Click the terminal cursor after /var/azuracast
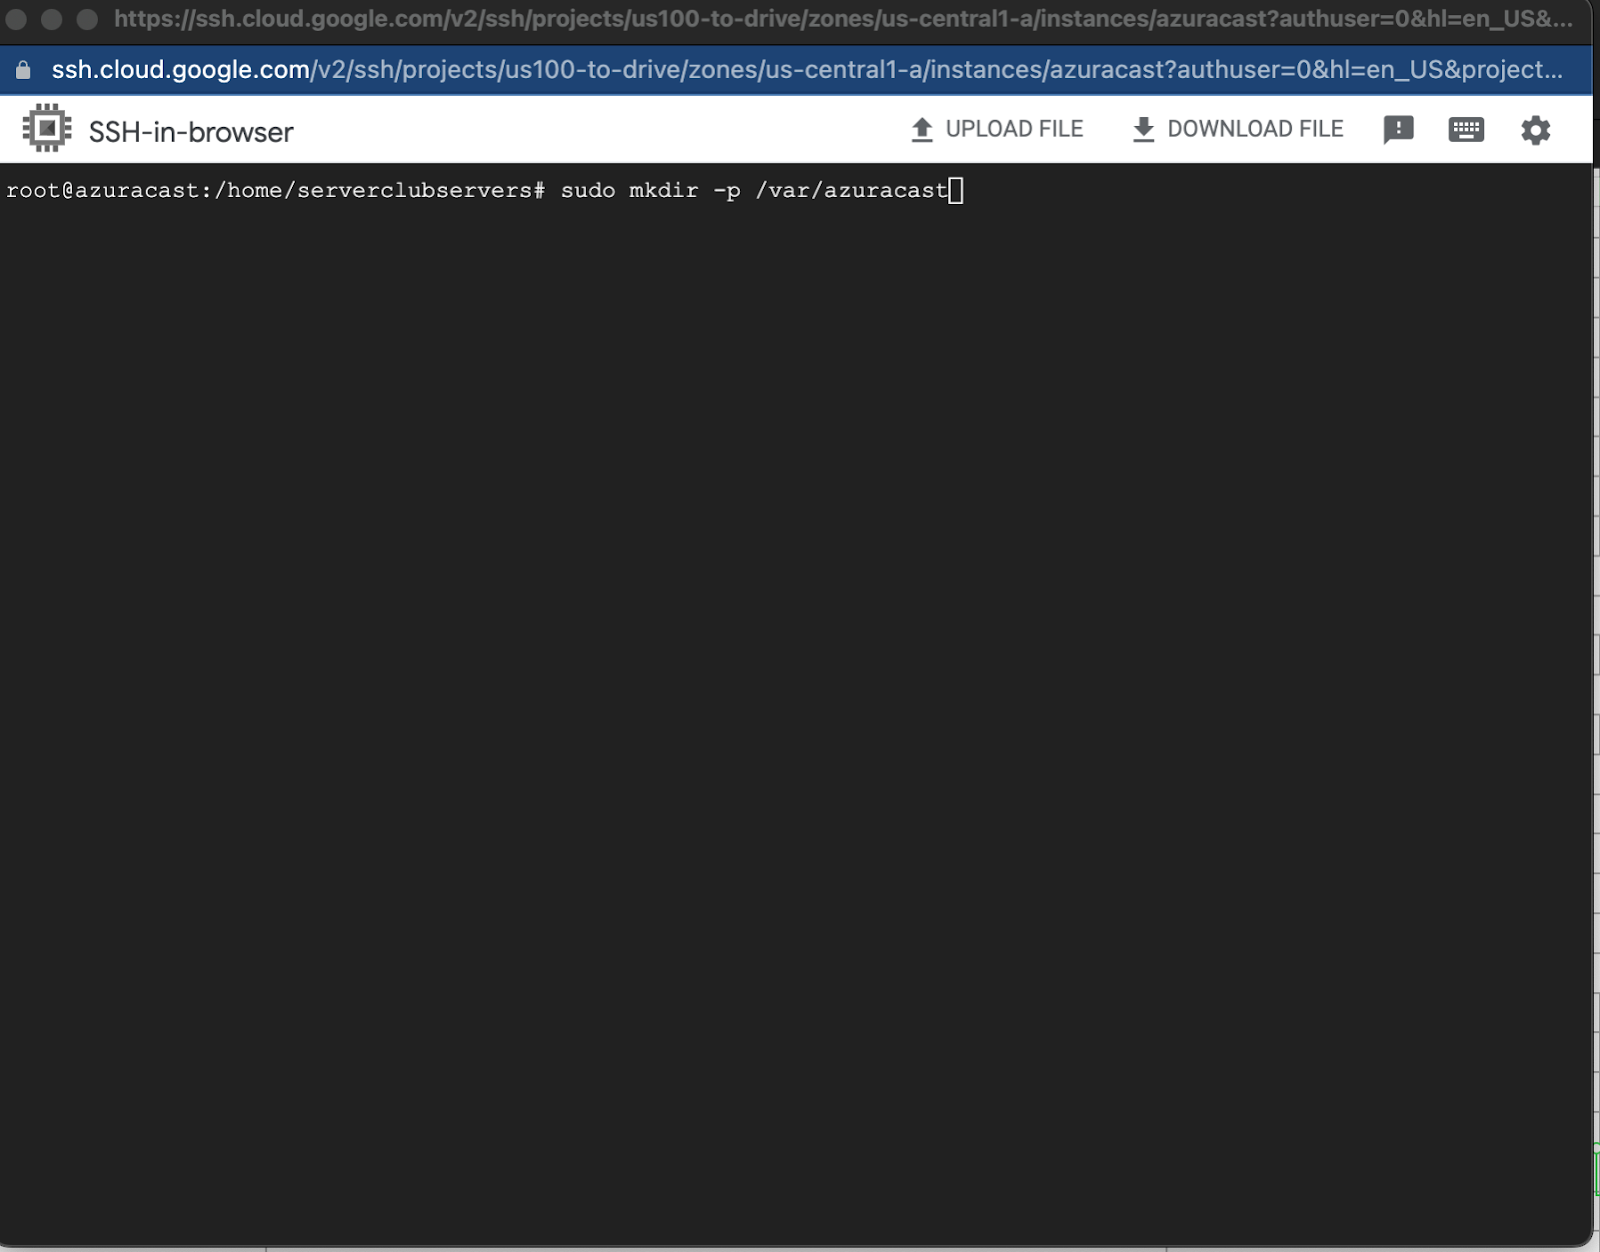The image size is (1600, 1252). pos(956,190)
